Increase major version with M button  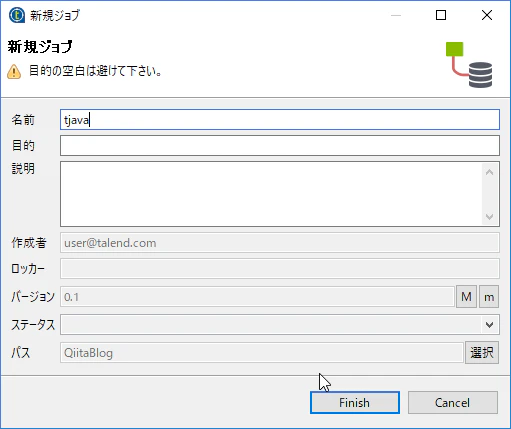click(x=466, y=296)
